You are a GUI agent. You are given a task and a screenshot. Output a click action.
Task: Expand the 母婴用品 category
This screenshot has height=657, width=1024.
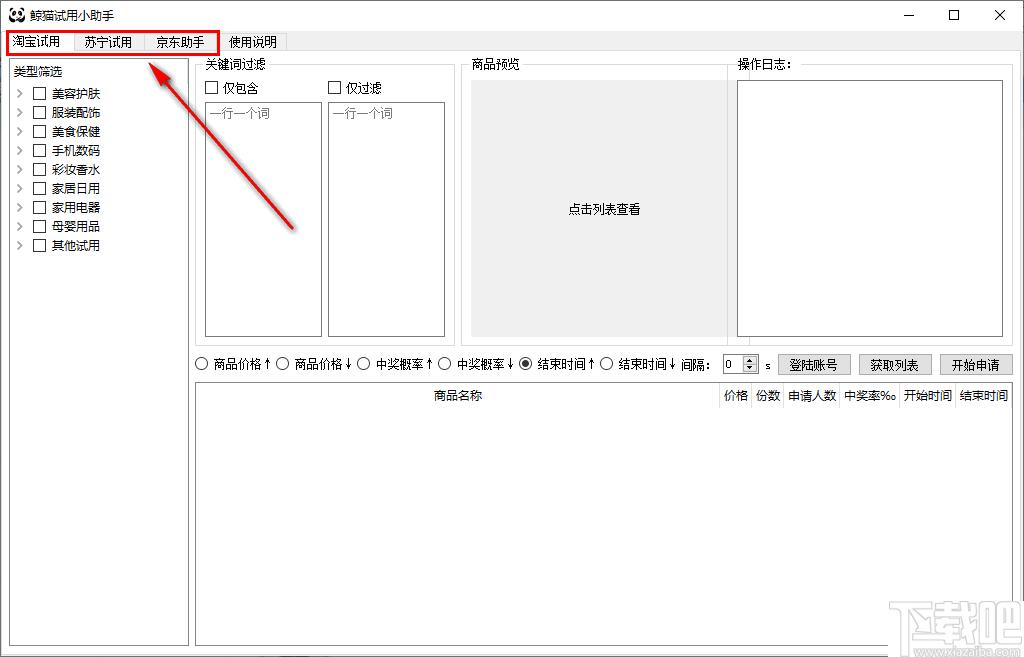click(20, 226)
